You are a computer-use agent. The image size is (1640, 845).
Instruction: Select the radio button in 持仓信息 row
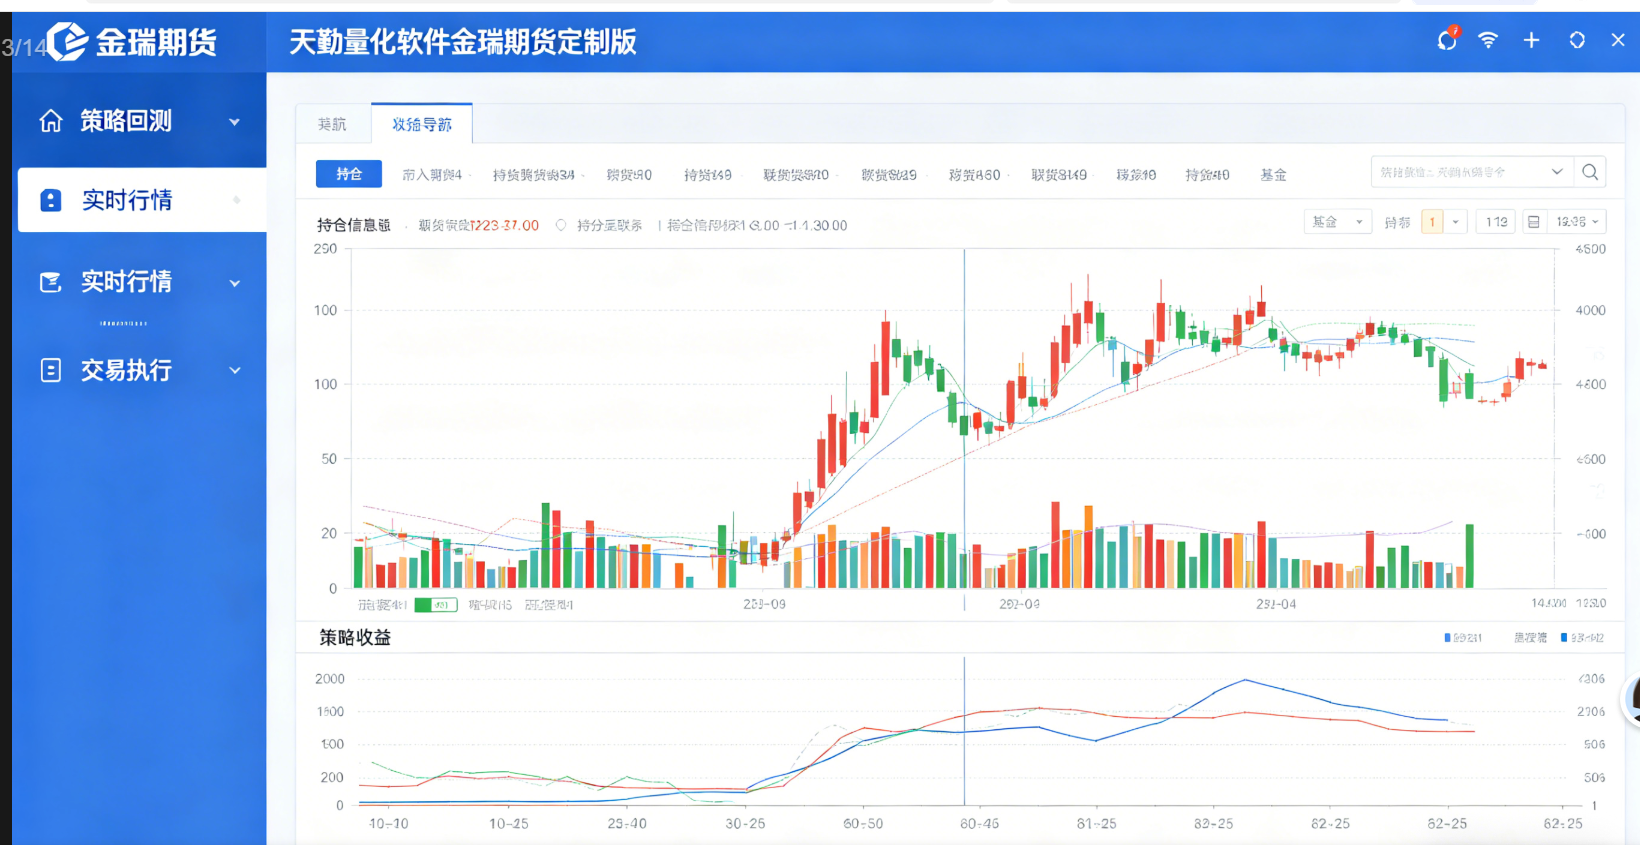(x=561, y=225)
